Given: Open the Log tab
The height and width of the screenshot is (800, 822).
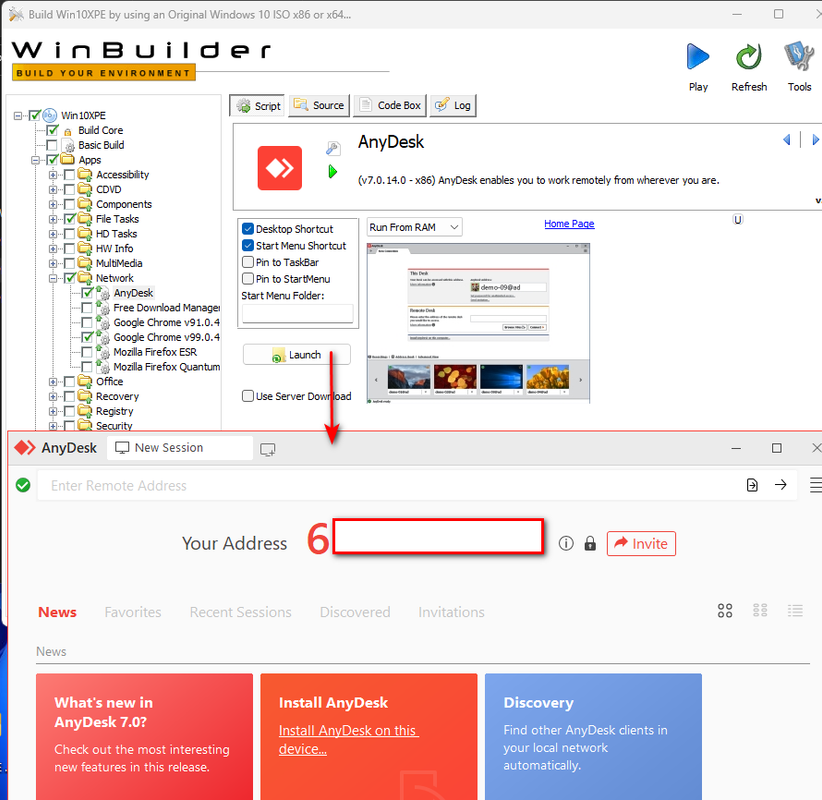Looking at the screenshot, I should click(x=453, y=105).
